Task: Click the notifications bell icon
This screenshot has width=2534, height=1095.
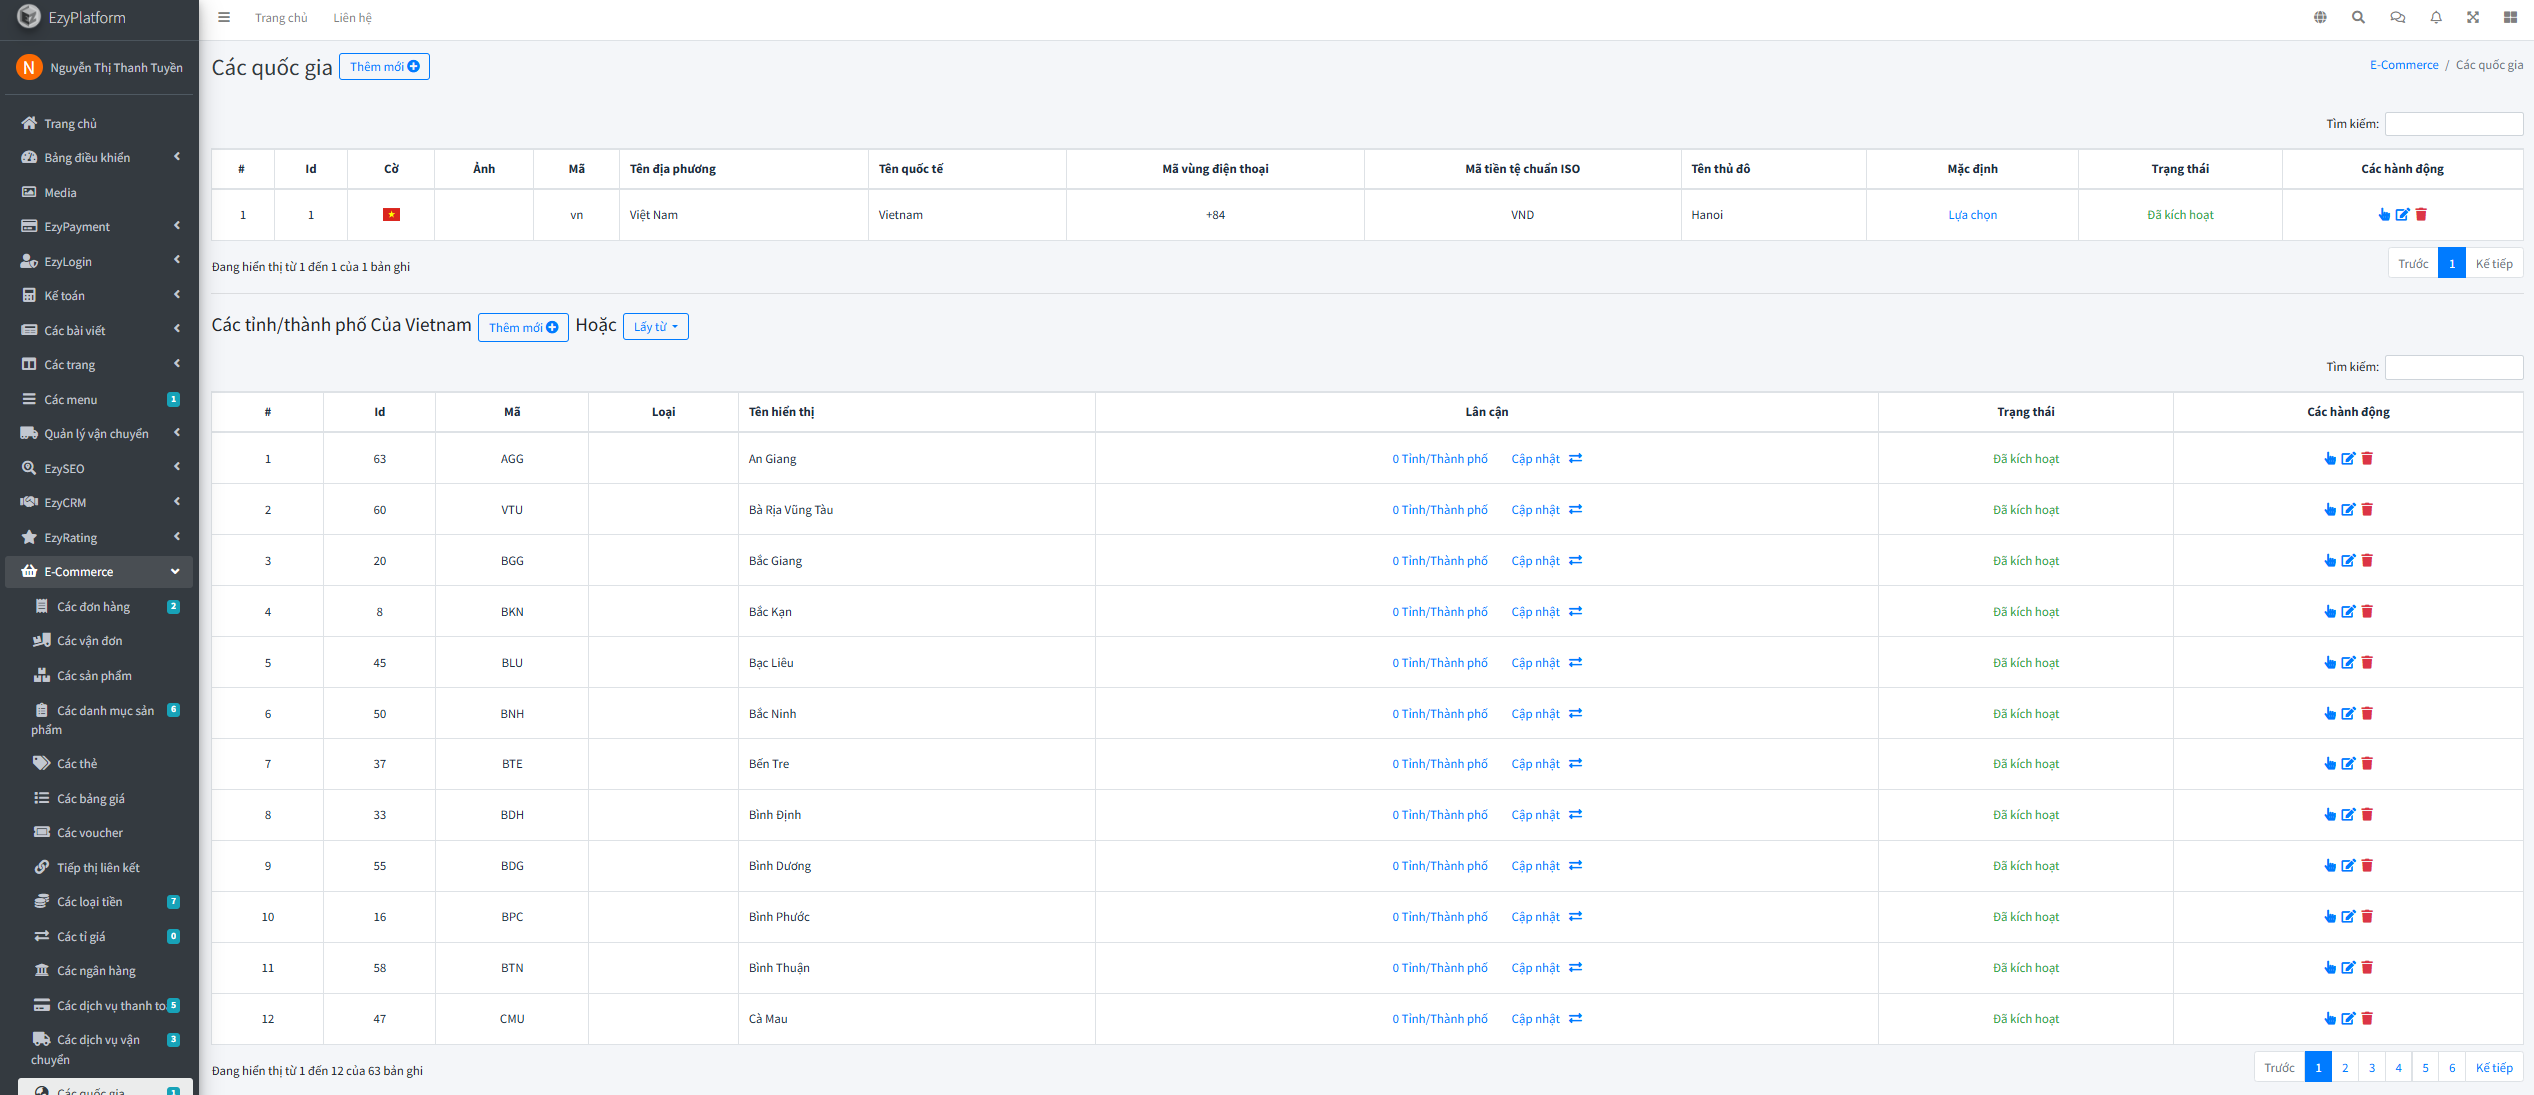Action: [2436, 17]
